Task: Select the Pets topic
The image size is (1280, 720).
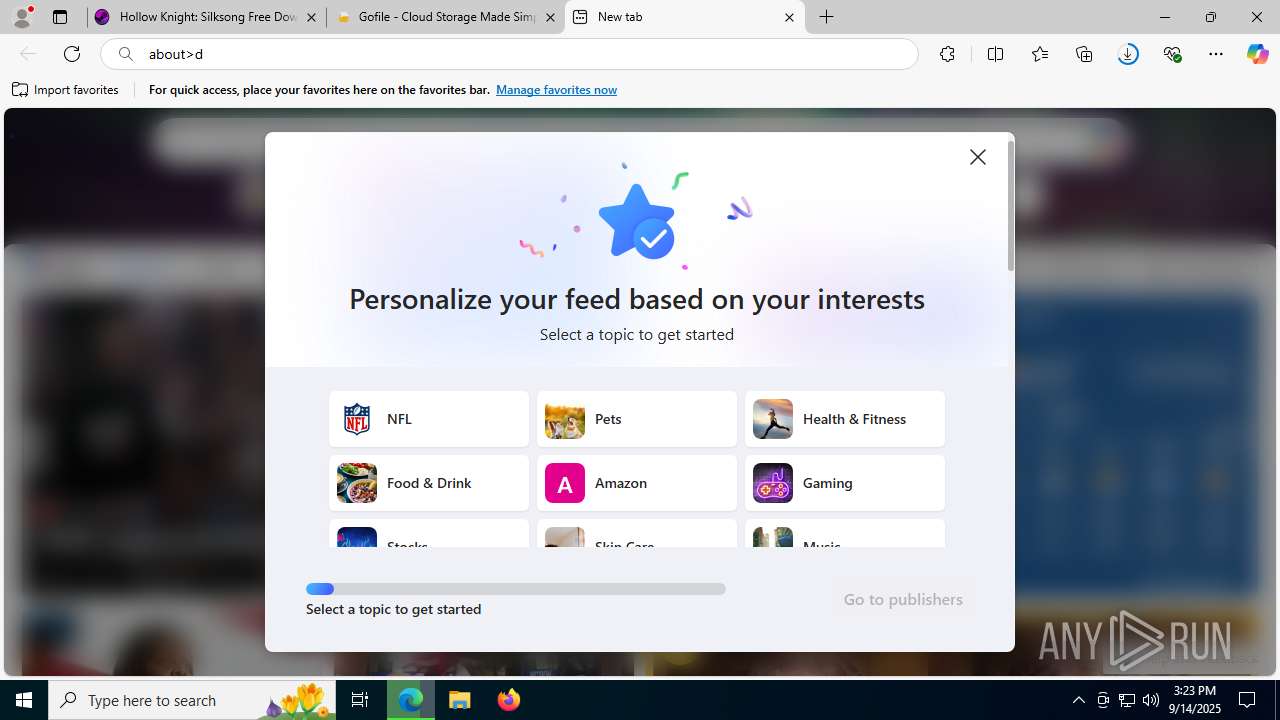Action: point(637,419)
